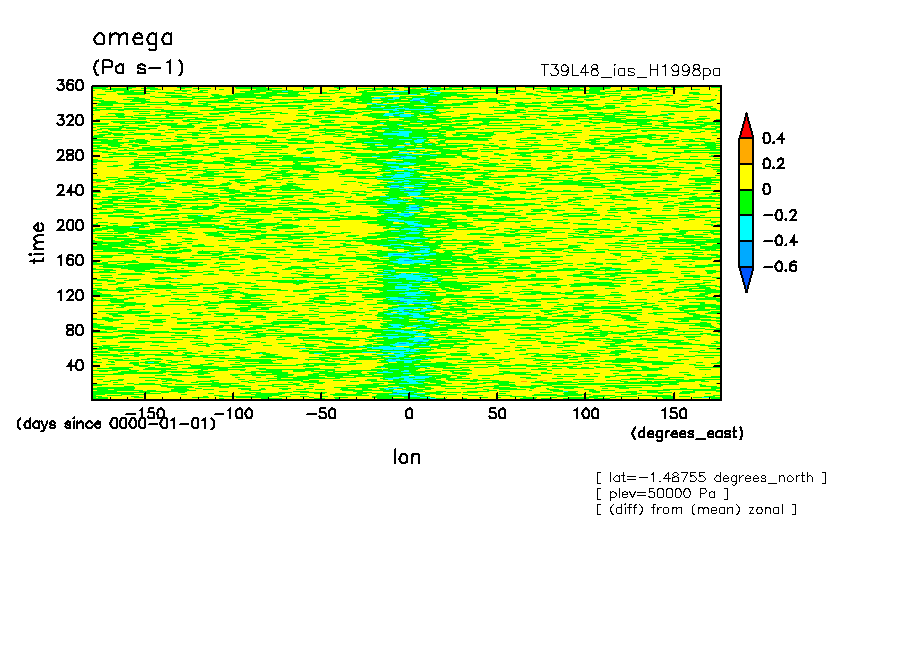The height and width of the screenshot is (654, 904).
Task: Click the x-axis tick label -50
Action: click(x=321, y=414)
